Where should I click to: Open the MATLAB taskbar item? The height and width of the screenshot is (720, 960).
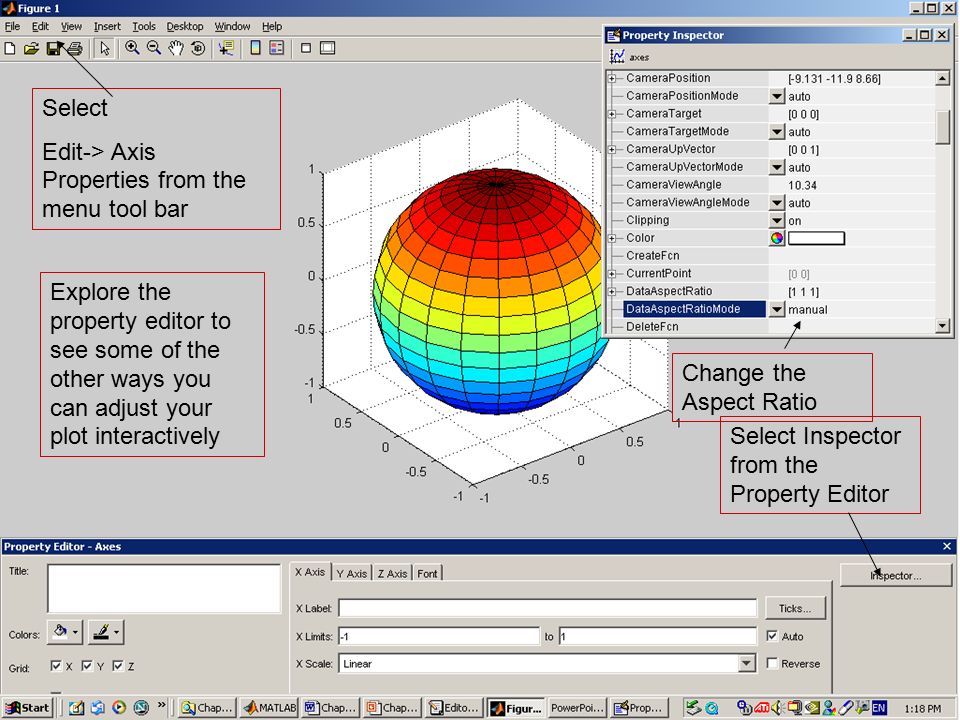click(270, 708)
